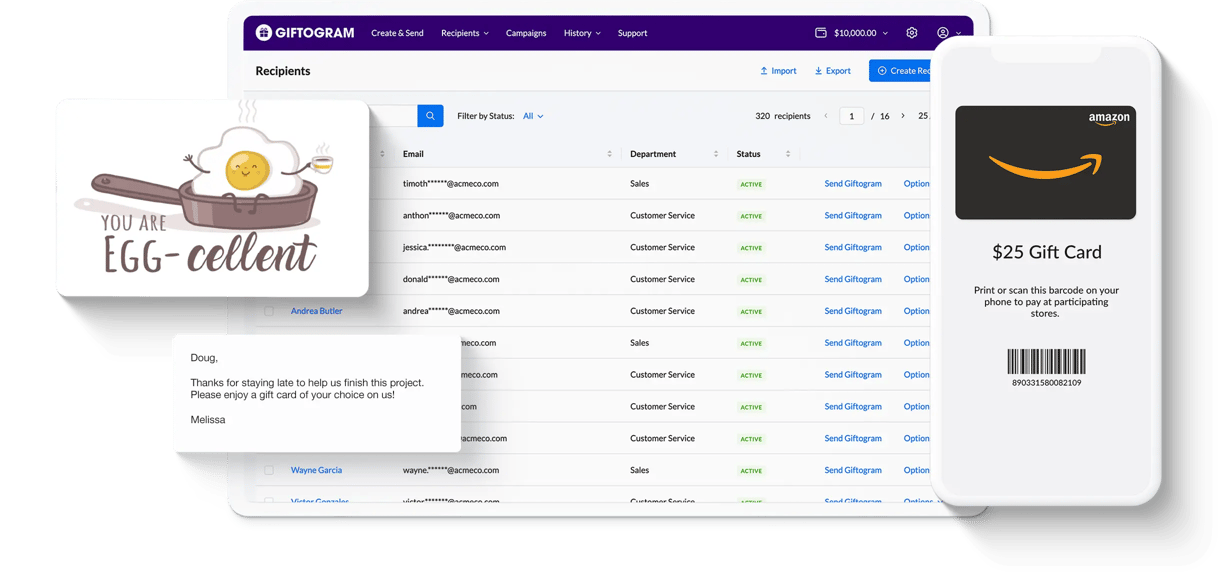Open settings via the gear icon
1218x572 pixels.
click(x=912, y=33)
